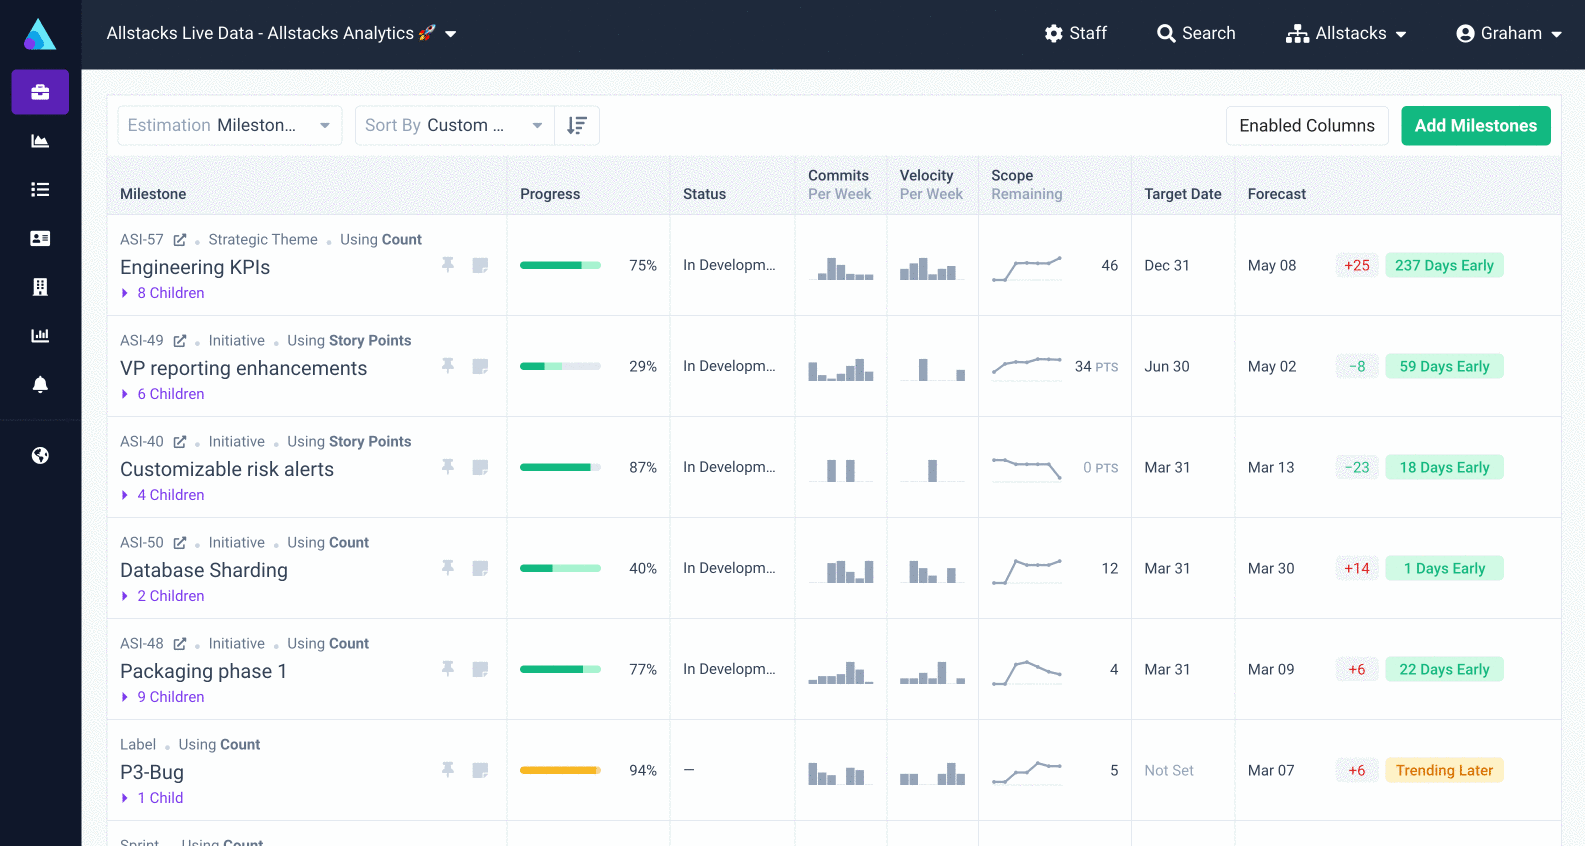This screenshot has height=846, width=1585.
Task: Toggle the sort direction icon
Action: (x=577, y=125)
